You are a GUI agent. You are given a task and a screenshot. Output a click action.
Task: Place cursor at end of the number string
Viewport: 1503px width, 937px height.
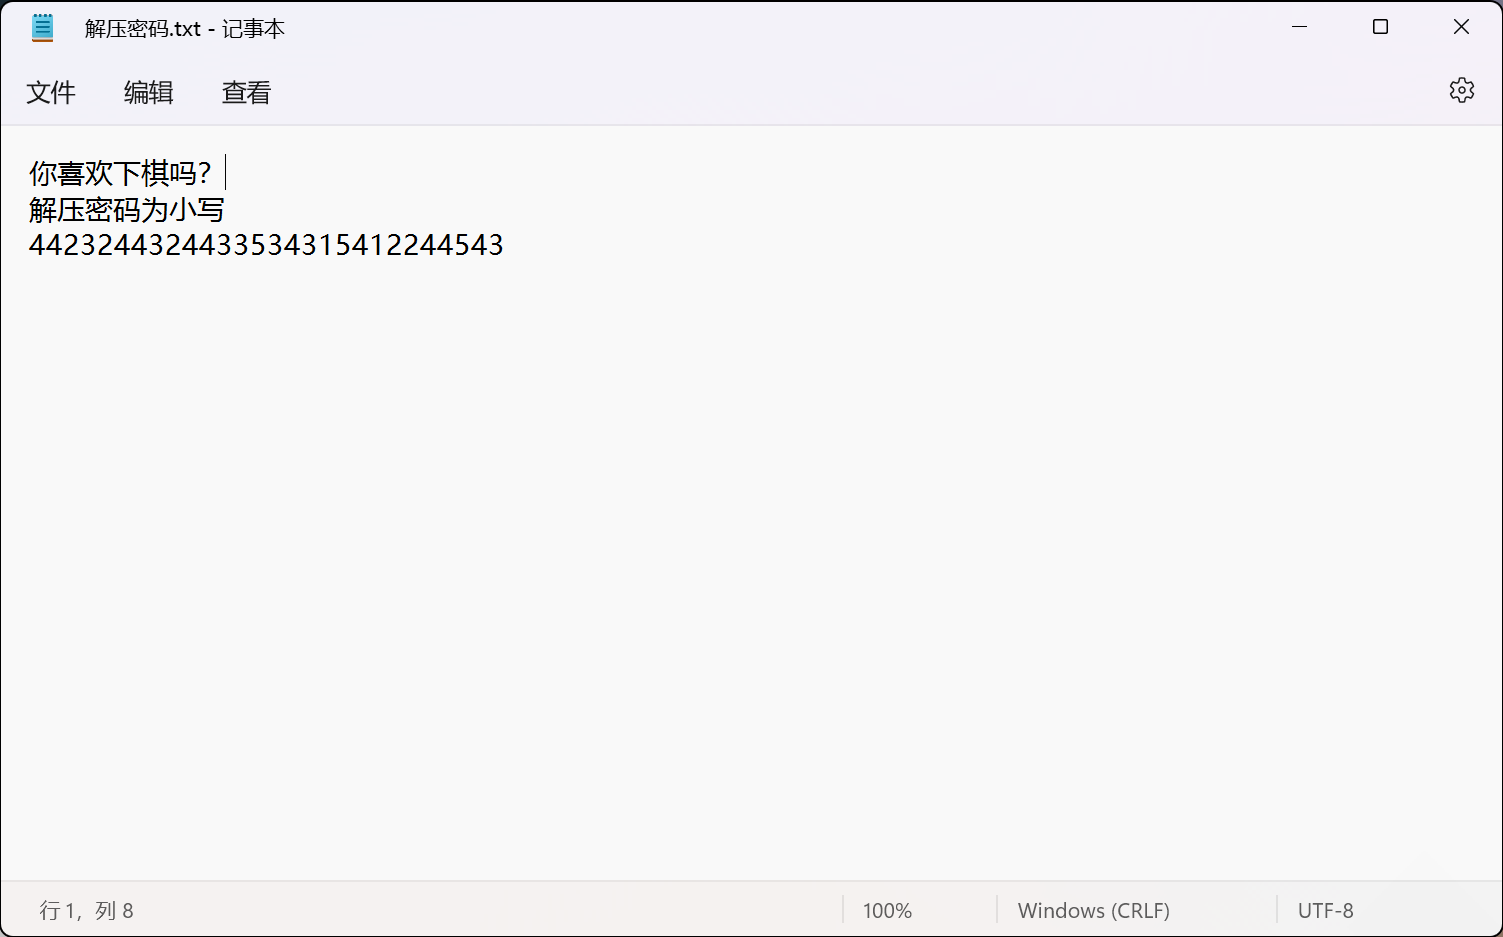click(504, 245)
